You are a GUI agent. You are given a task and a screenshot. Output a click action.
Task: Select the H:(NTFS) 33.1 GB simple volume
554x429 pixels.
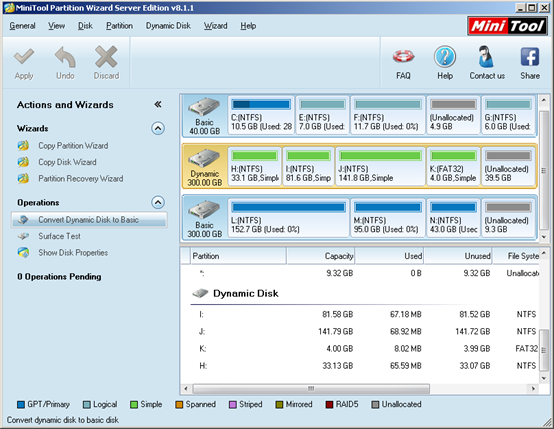pos(255,166)
